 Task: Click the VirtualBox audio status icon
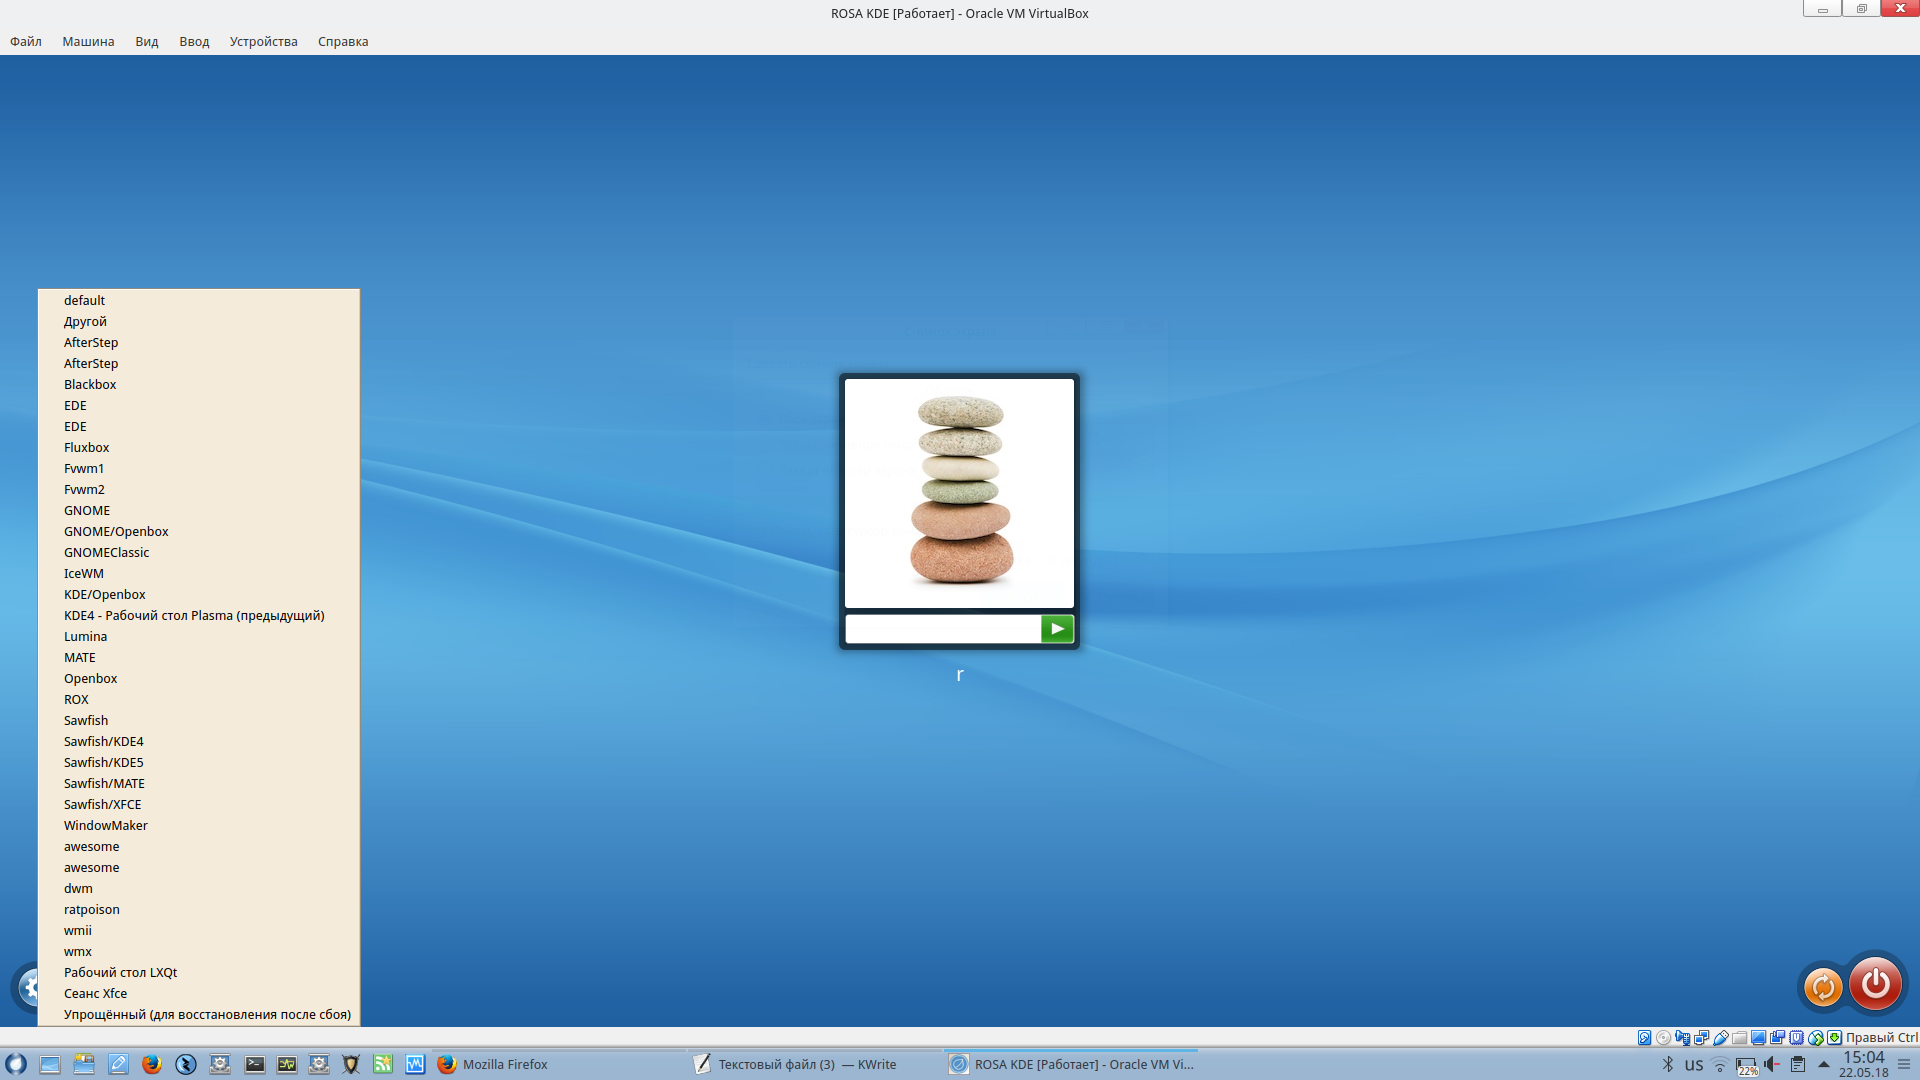click(1682, 1038)
